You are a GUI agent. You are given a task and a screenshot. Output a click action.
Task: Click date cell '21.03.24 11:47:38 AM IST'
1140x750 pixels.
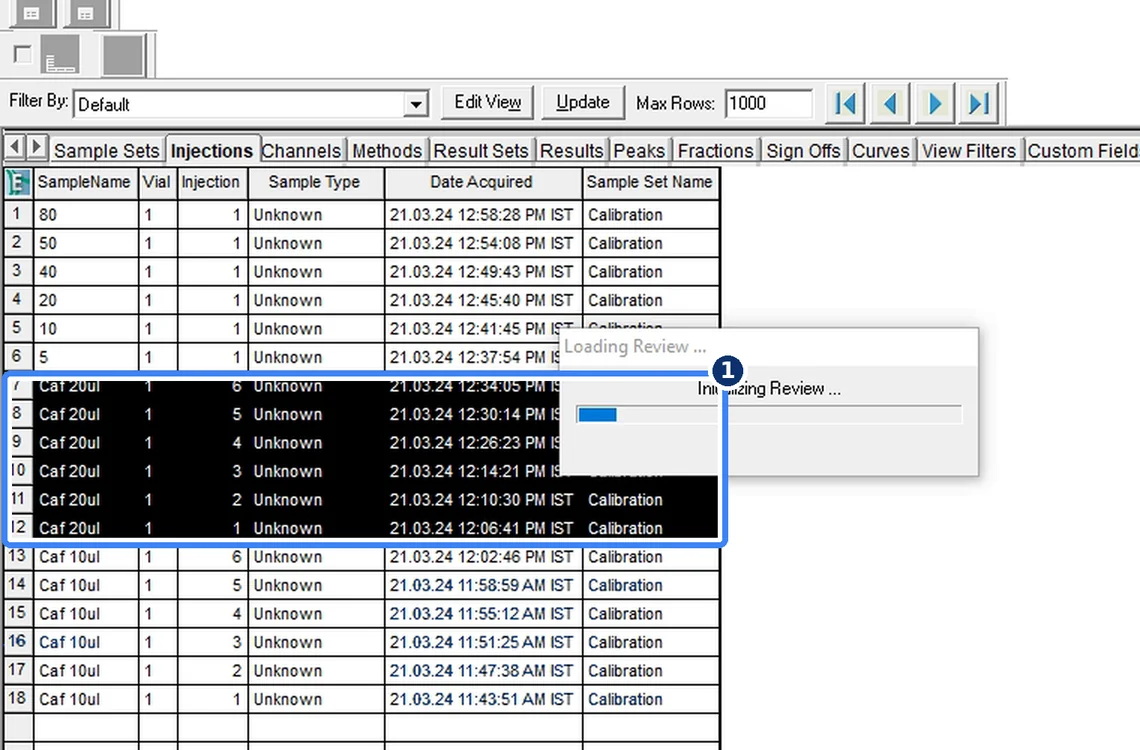click(481, 670)
